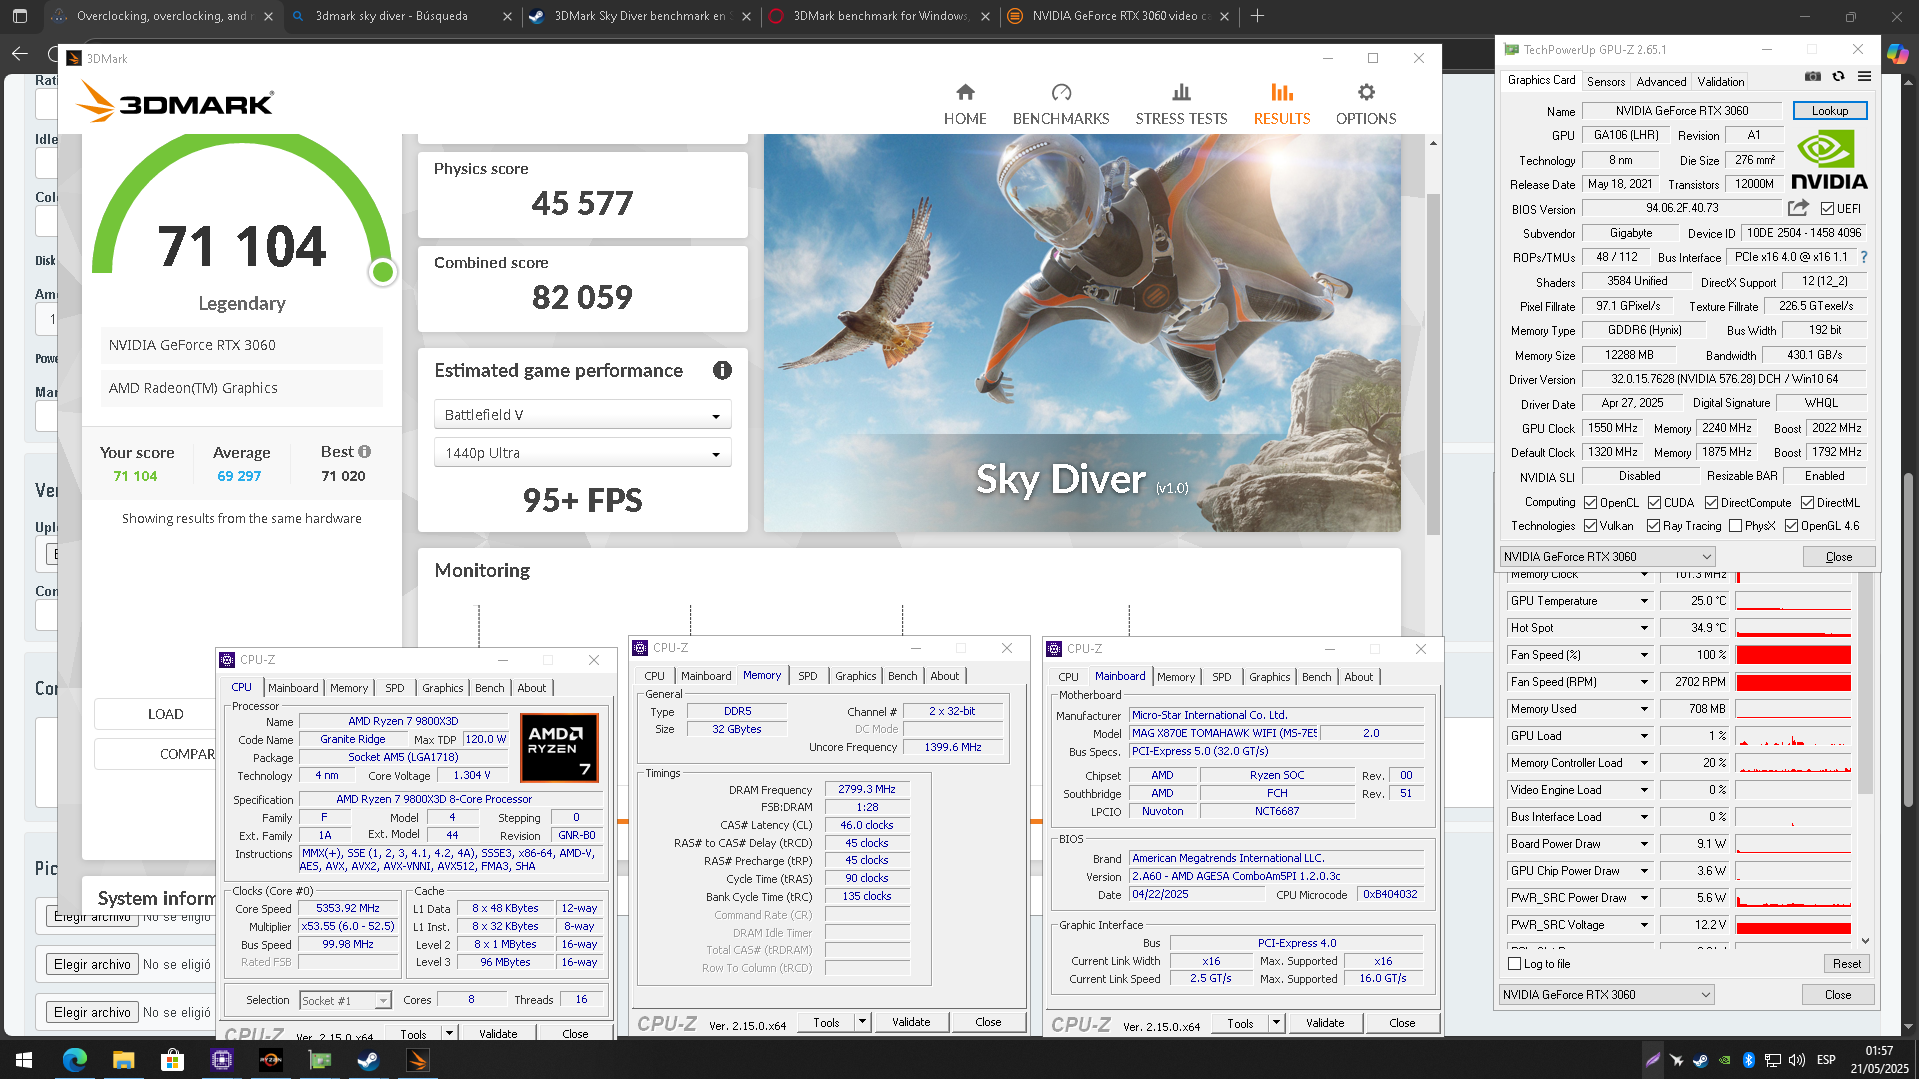Open Tools dropdown arrow in Memory CPU-Z window
Image resolution: width=1919 pixels, height=1079 pixels.
pos(862,1022)
